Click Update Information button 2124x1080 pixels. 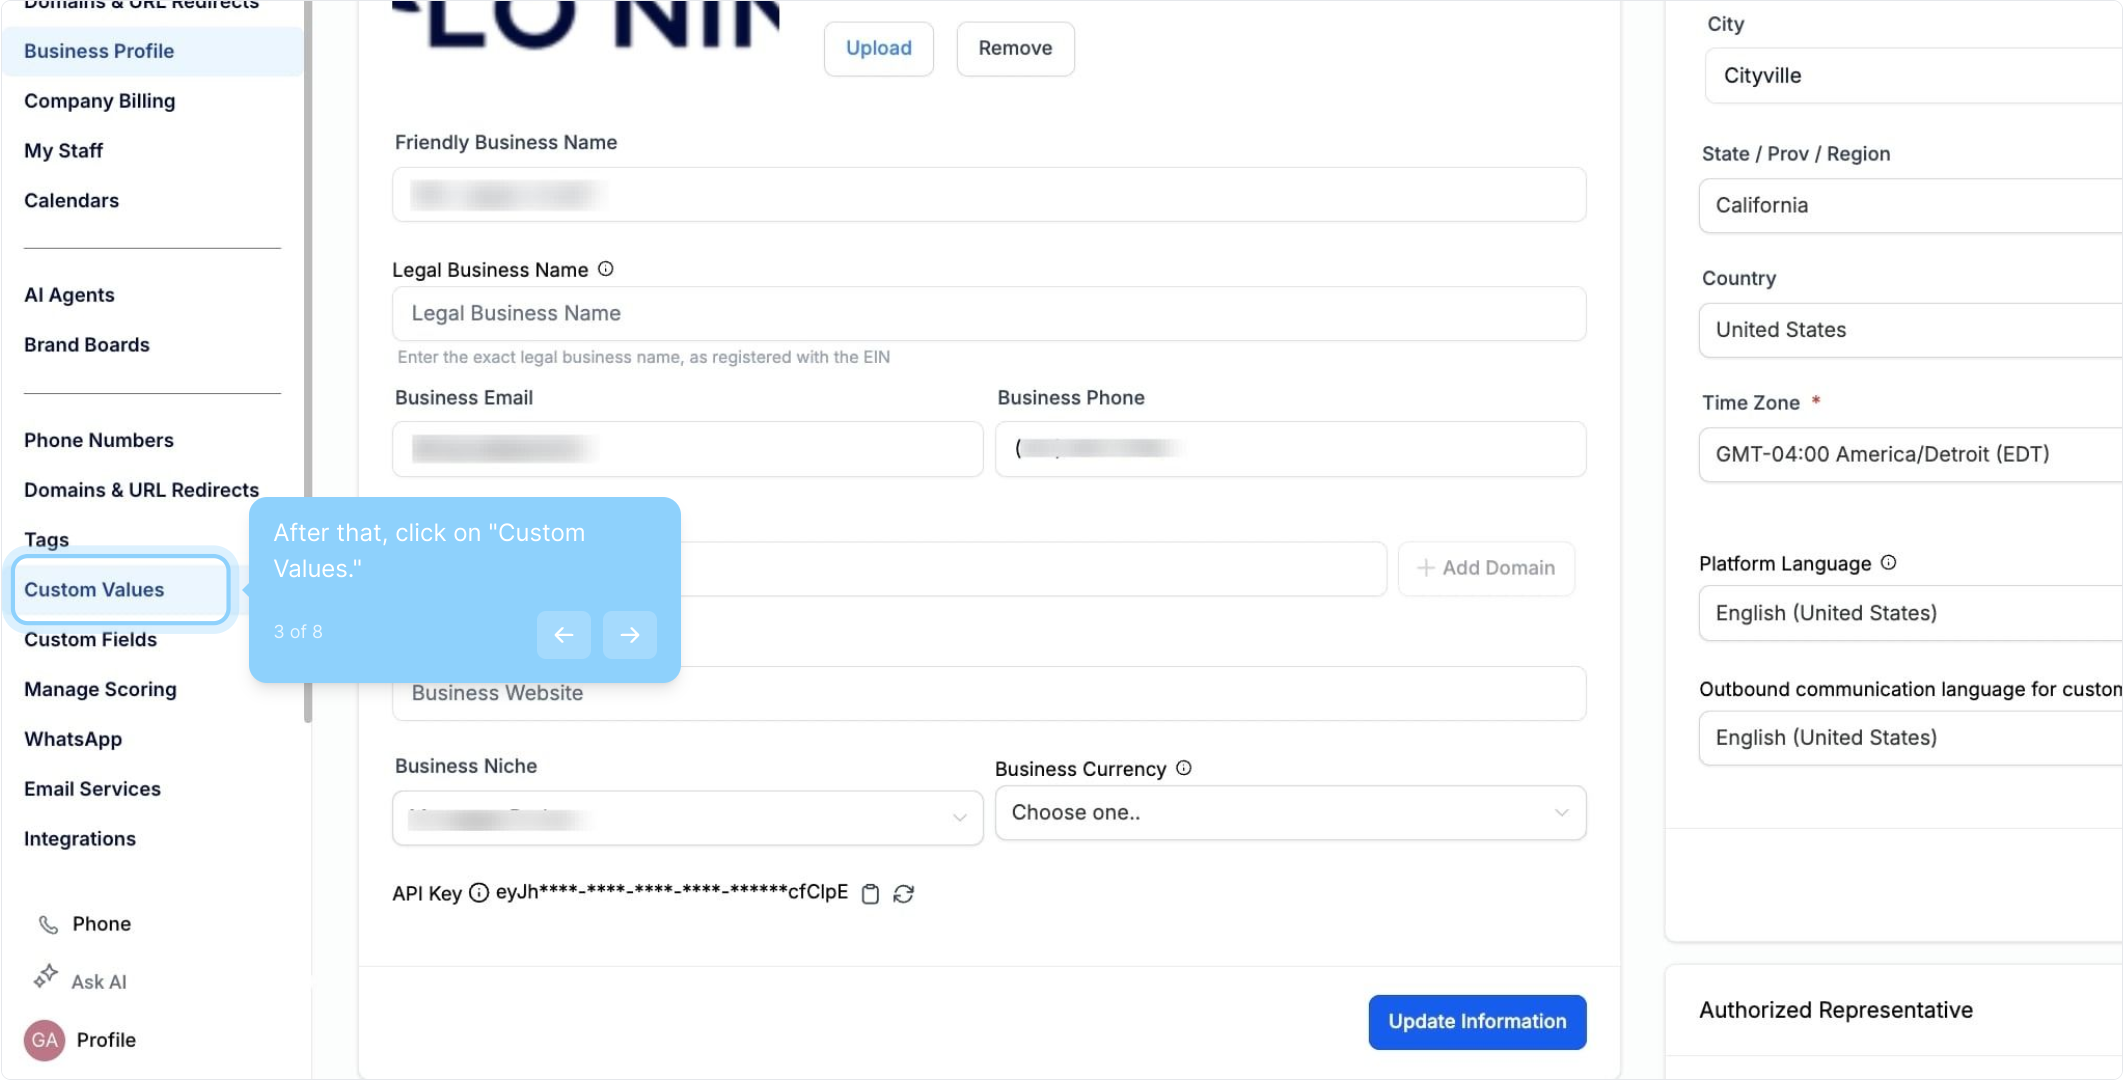pyautogui.click(x=1477, y=1022)
